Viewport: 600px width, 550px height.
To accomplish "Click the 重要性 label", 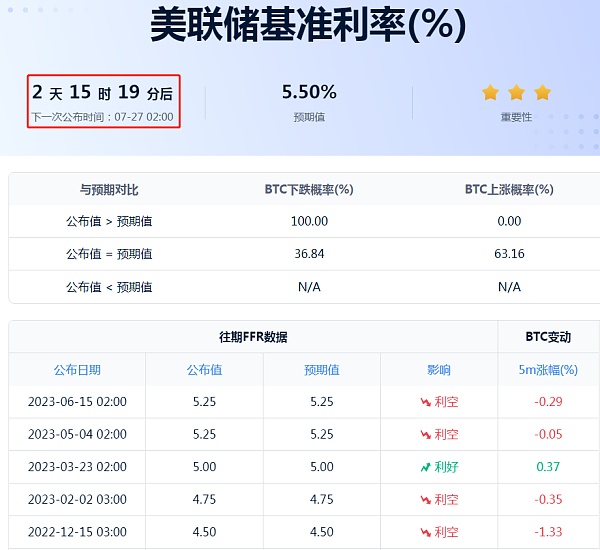I will pos(516,117).
